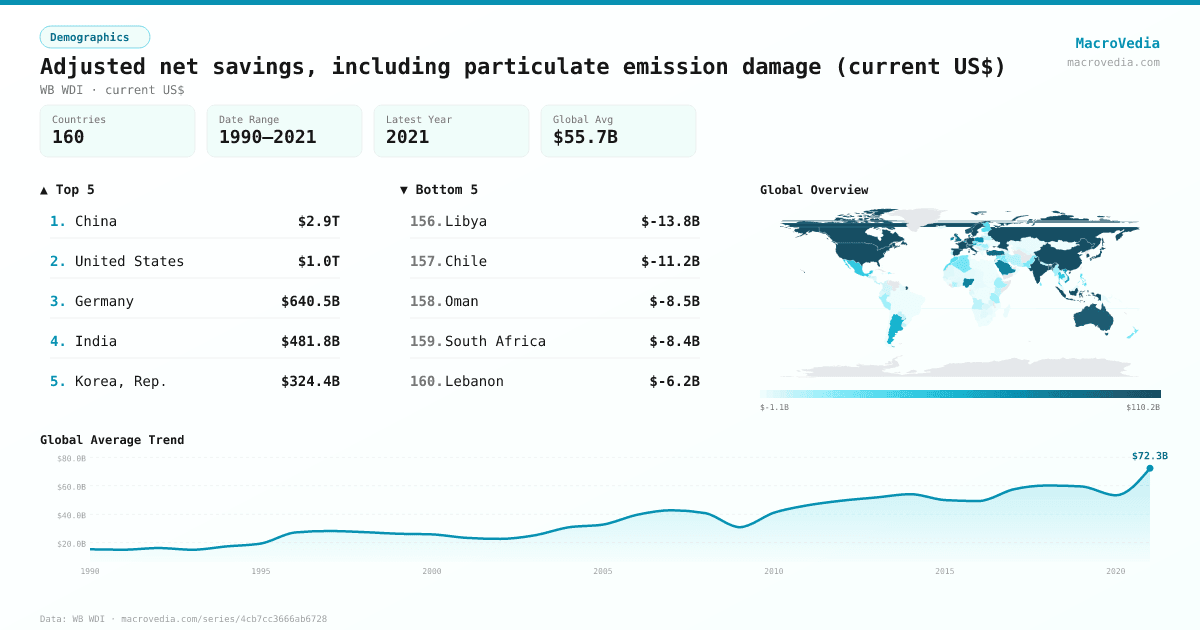Screen dimensions: 1200x630
Task: Toggle the Demographics category pill
Action: [x=94, y=36]
